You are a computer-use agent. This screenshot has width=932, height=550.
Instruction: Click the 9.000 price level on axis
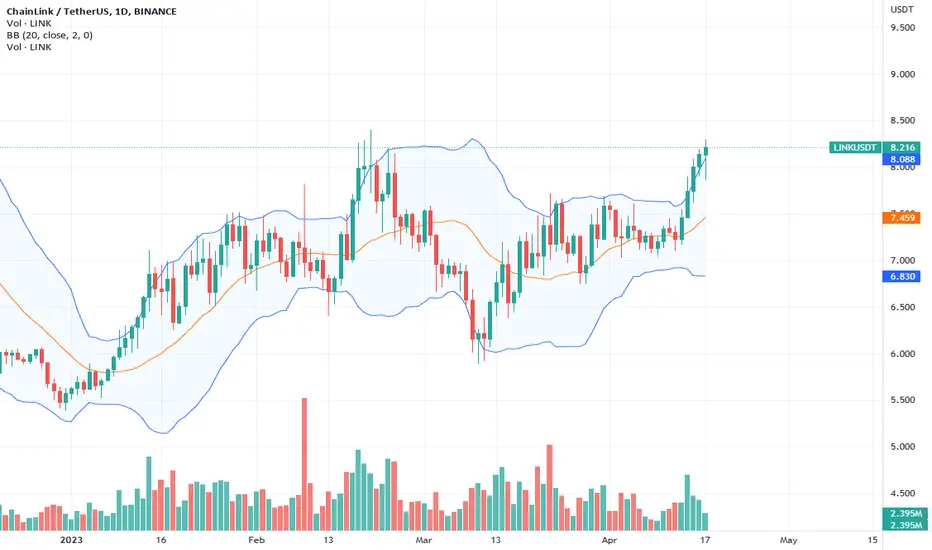pos(903,74)
